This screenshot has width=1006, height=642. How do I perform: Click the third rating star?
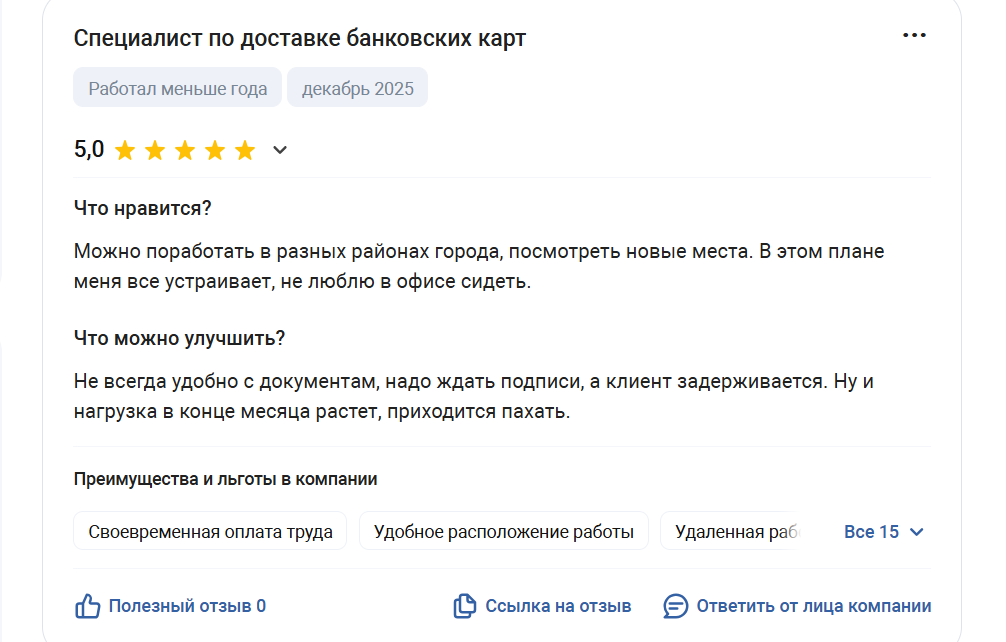[x=185, y=151]
